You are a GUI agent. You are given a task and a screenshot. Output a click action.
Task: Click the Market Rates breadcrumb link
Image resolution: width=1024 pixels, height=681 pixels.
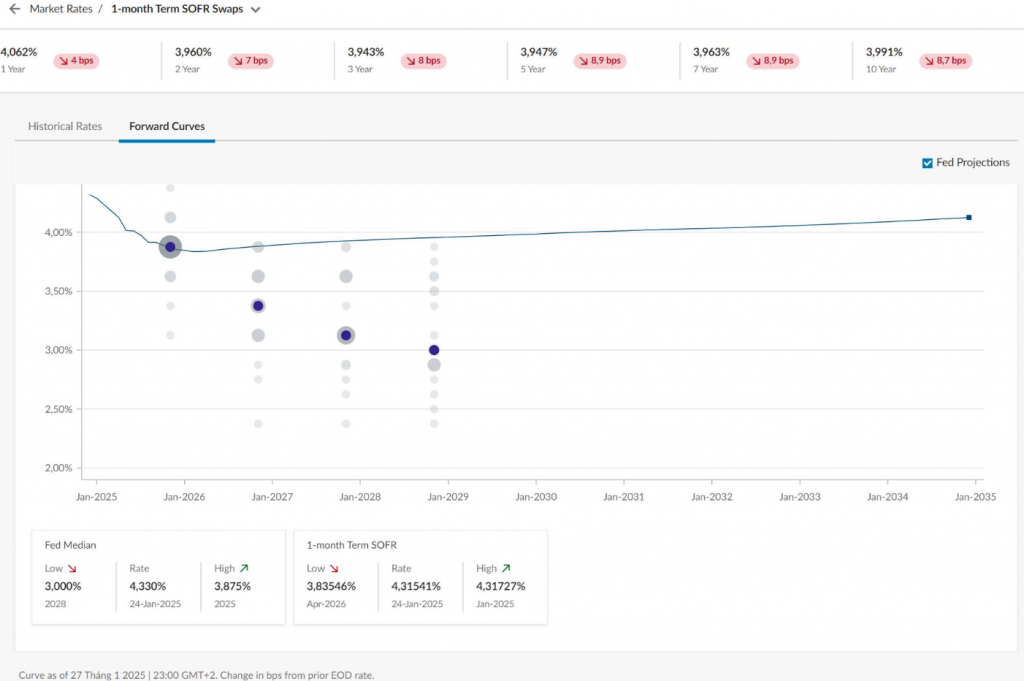point(61,9)
